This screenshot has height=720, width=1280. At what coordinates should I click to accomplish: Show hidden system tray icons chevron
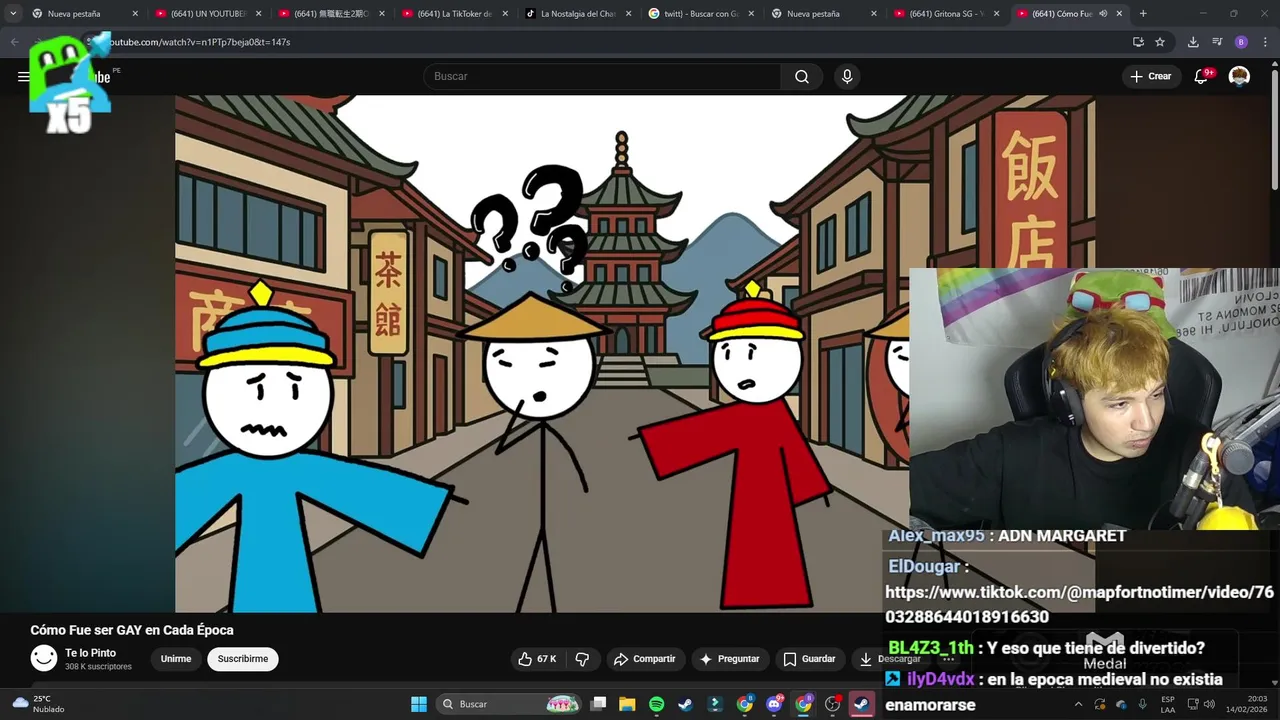(x=1078, y=704)
